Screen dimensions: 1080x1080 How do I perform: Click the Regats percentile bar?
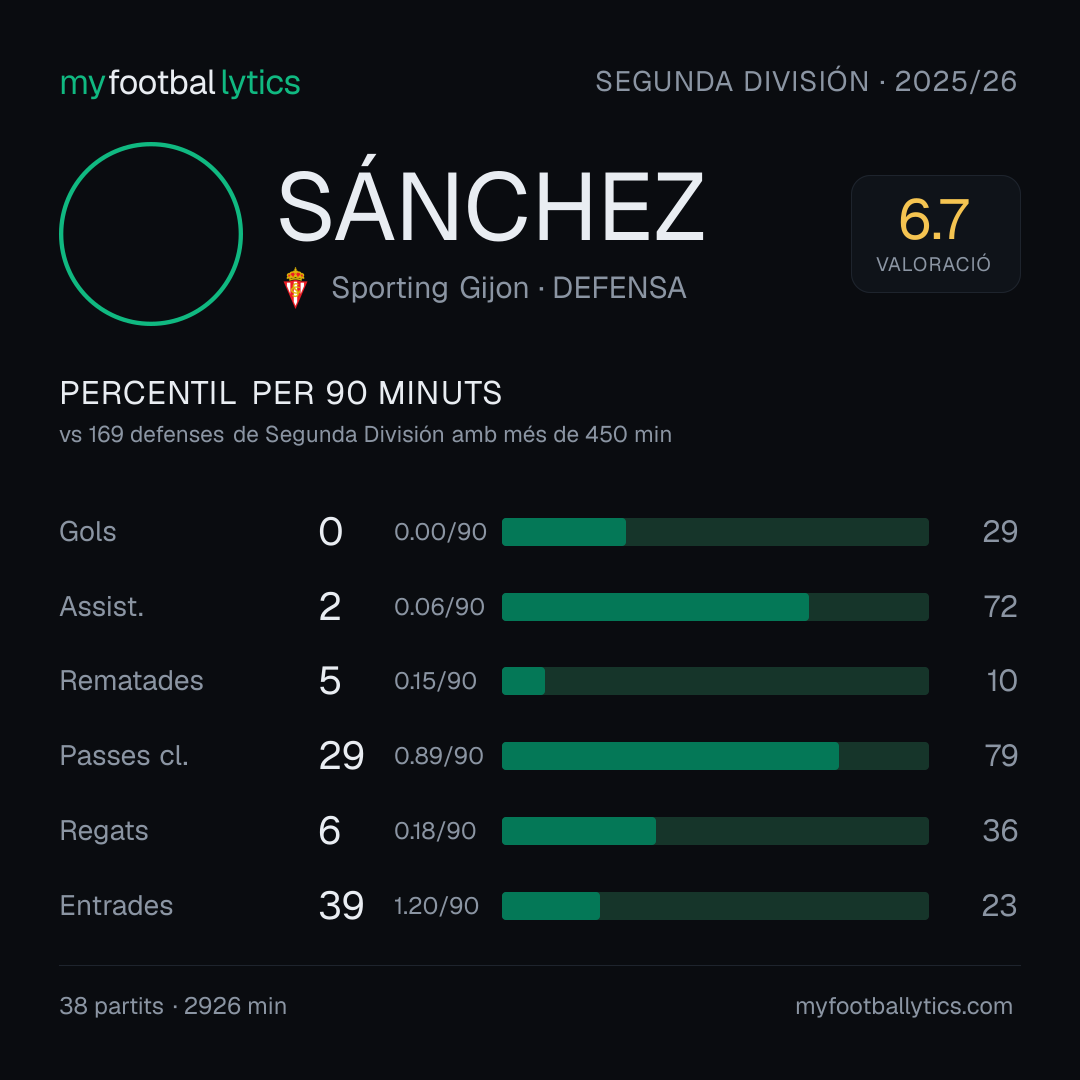(715, 831)
